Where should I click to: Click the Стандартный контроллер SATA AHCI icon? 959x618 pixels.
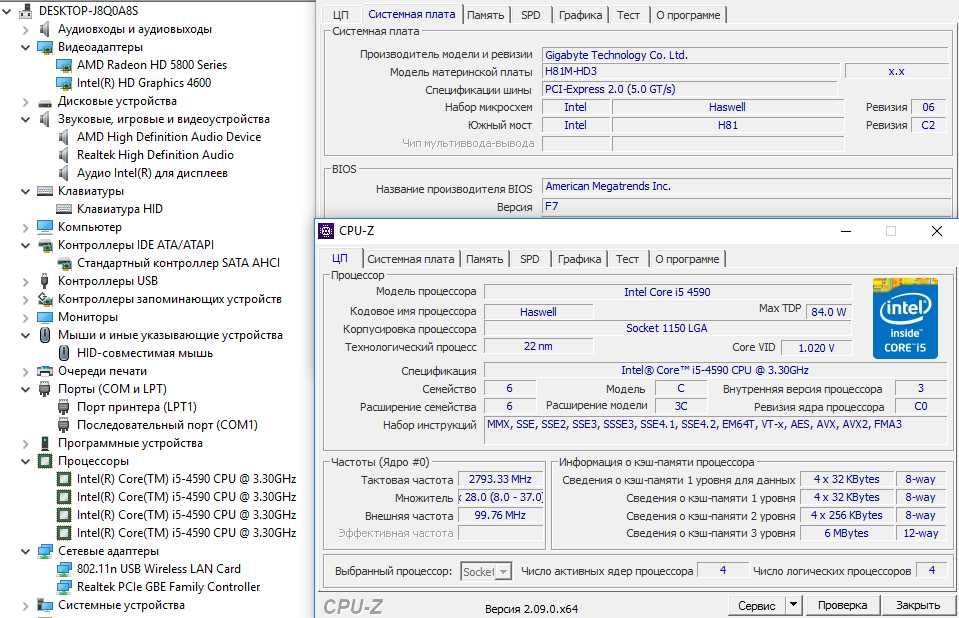pos(64,264)
